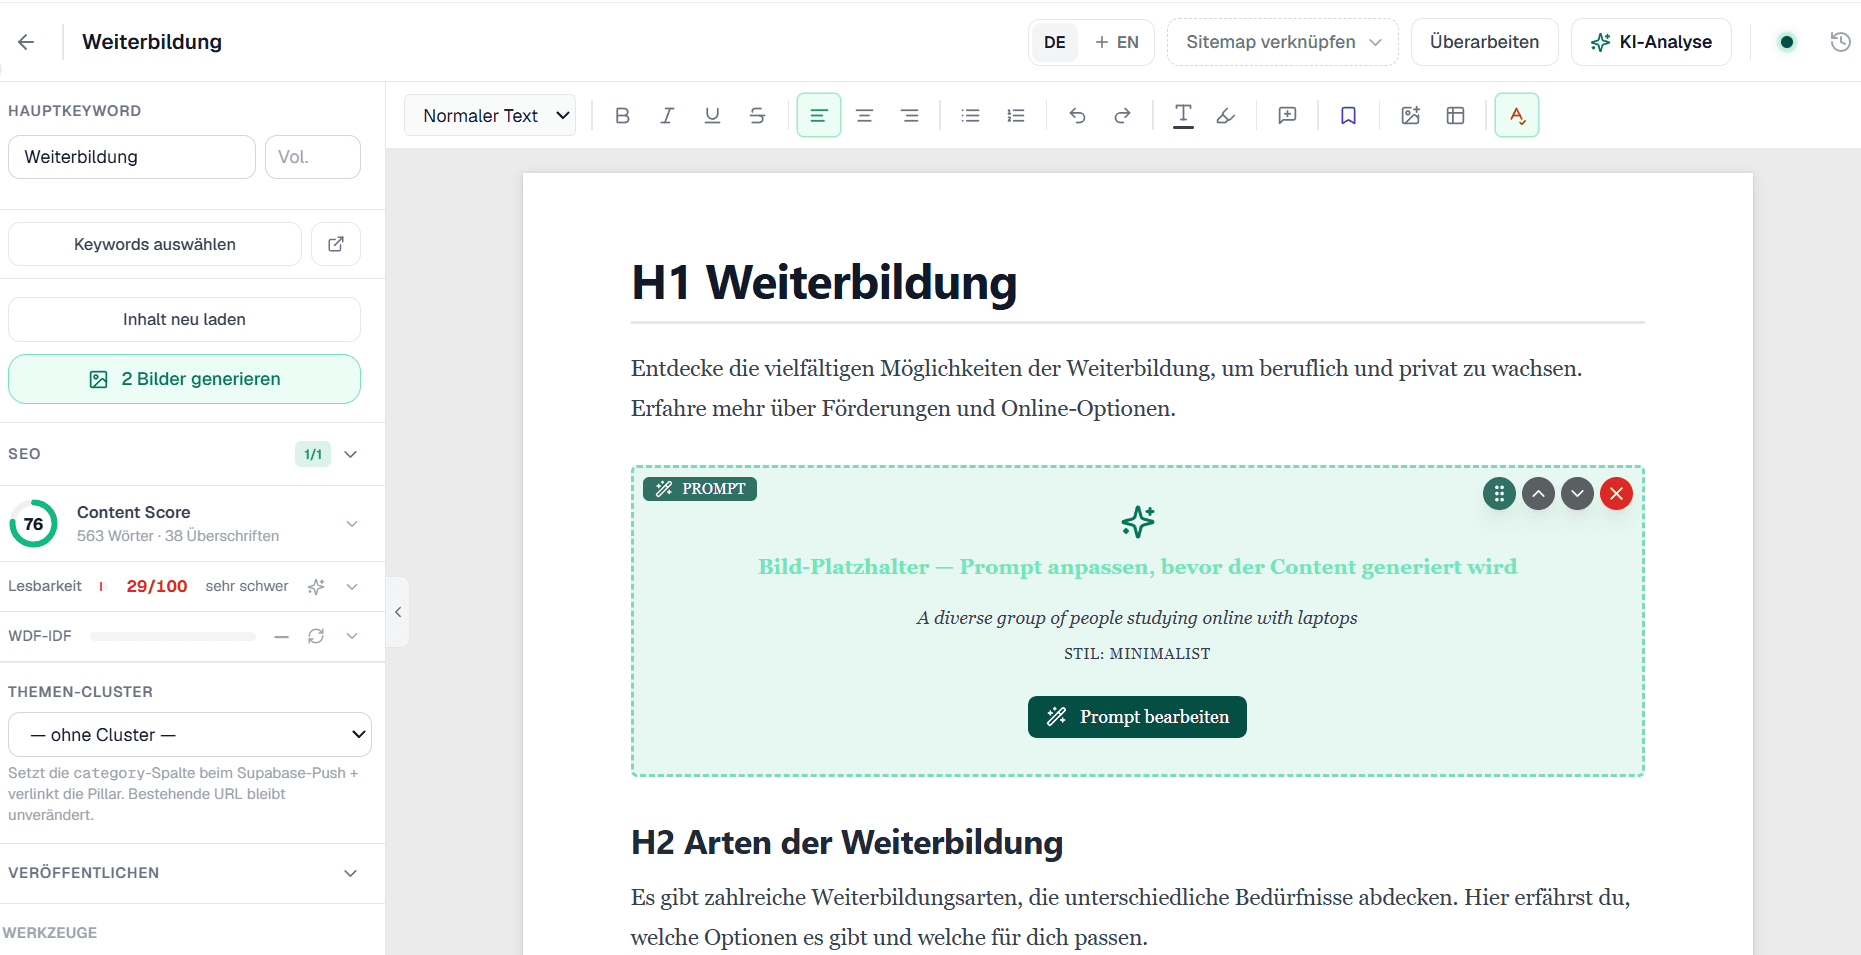Screen dimensions: 1861x955
Task: Click Keywords auswählen
Action: pos(155,244)
